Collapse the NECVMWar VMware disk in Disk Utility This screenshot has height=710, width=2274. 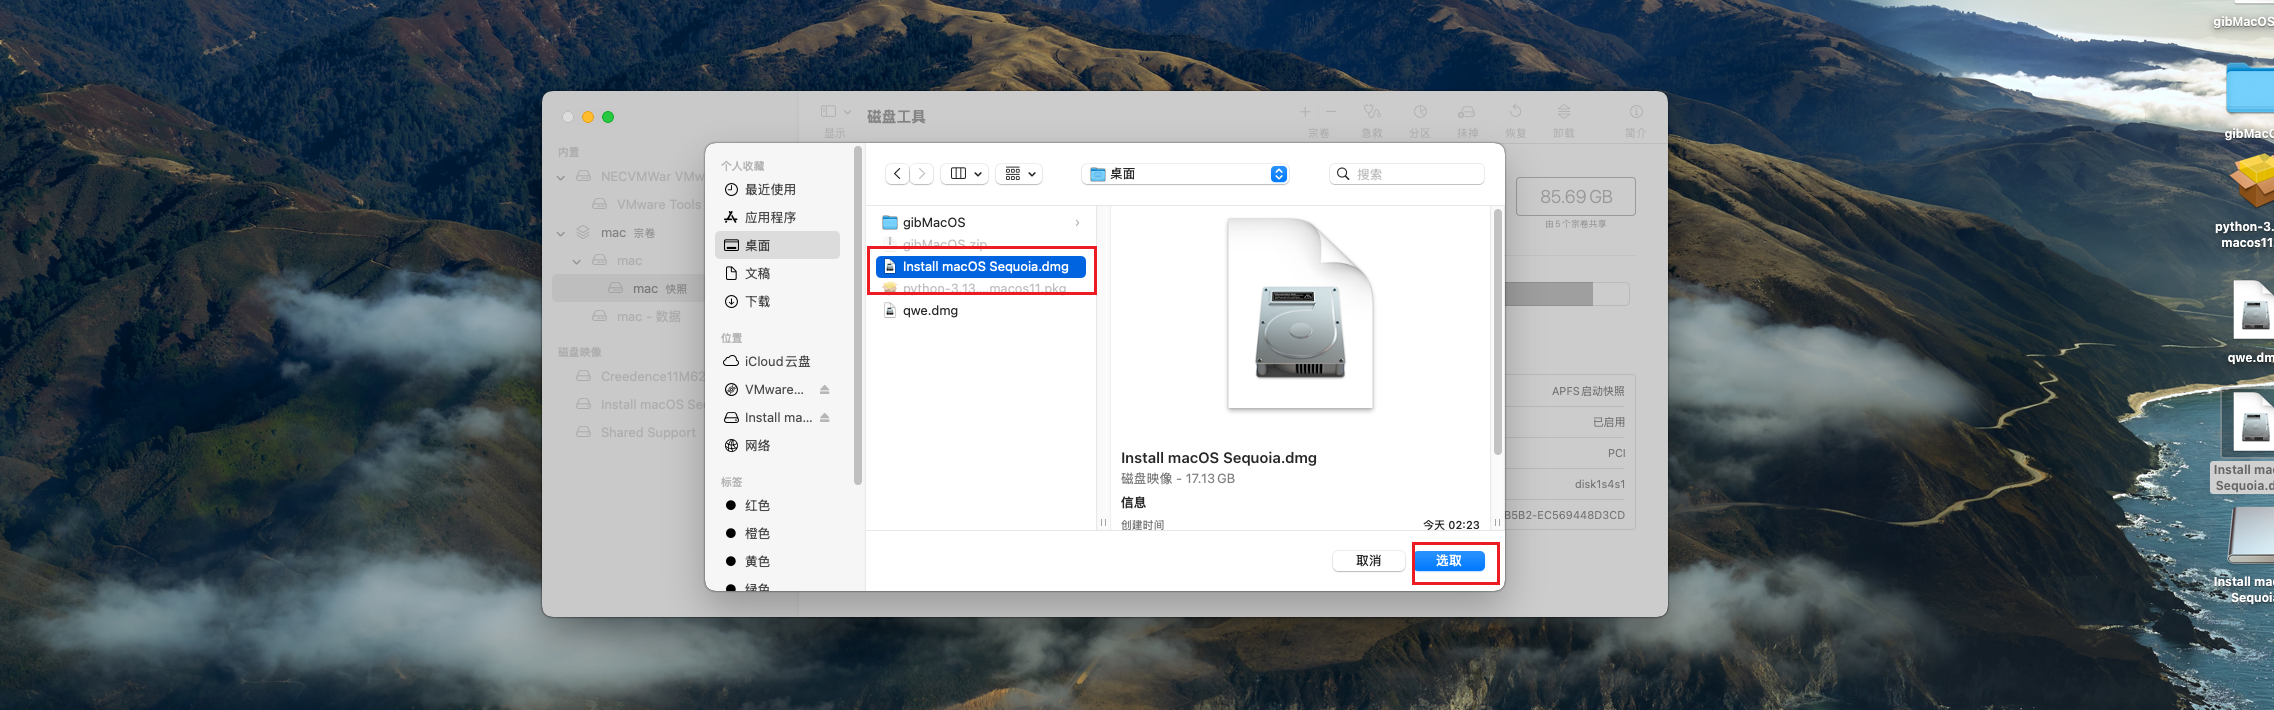561,177
